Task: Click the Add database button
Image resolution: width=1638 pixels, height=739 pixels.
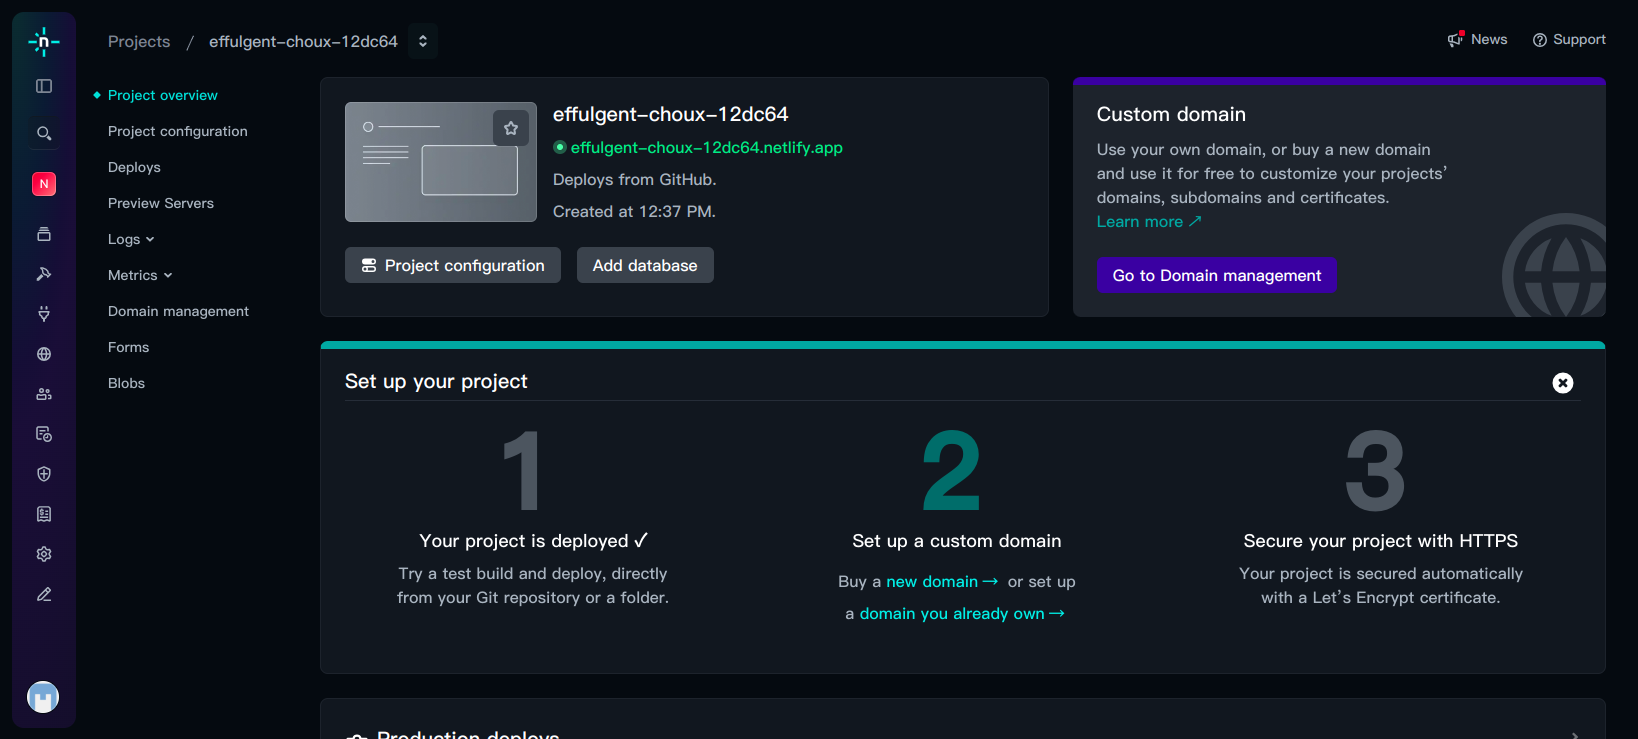Action: click(x=645, y=265)
